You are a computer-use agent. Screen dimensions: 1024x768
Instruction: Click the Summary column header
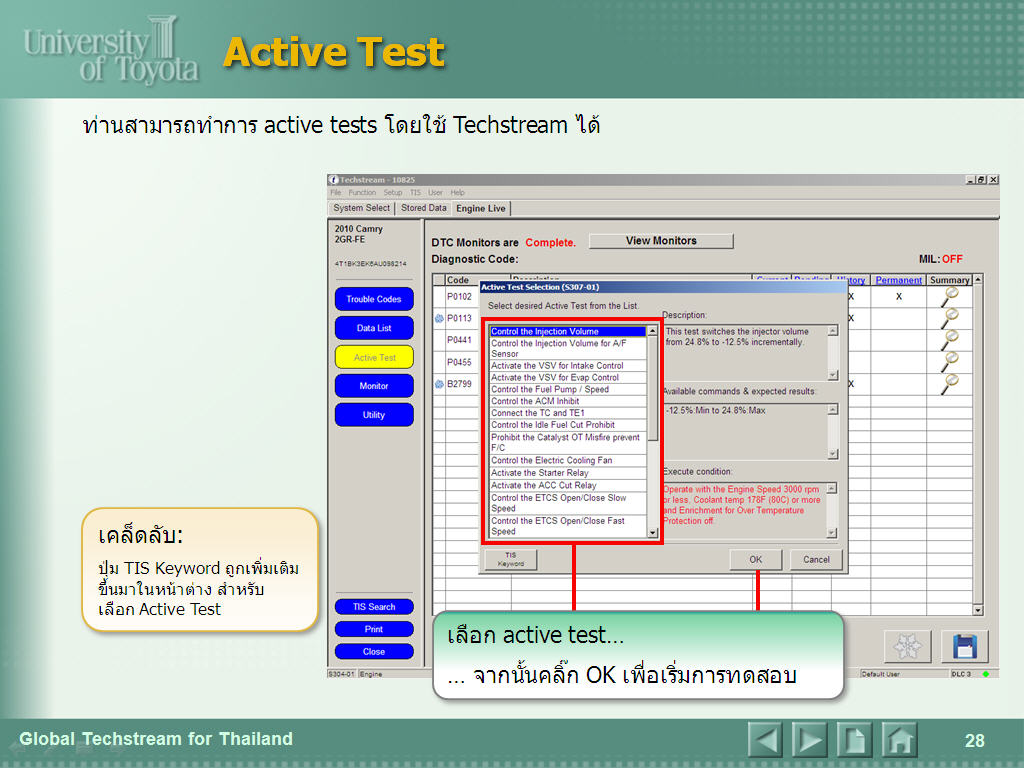tap(950, 280)
